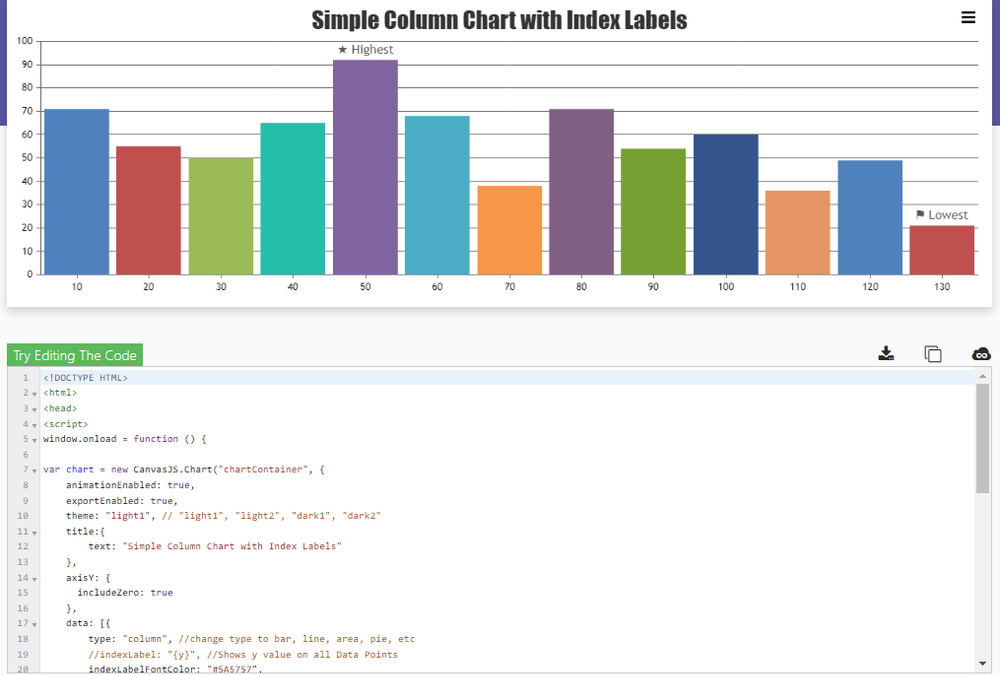Toggle fold on window.onload function at line 5
This screenshot has height=675, width=1000.
(33, 438)
